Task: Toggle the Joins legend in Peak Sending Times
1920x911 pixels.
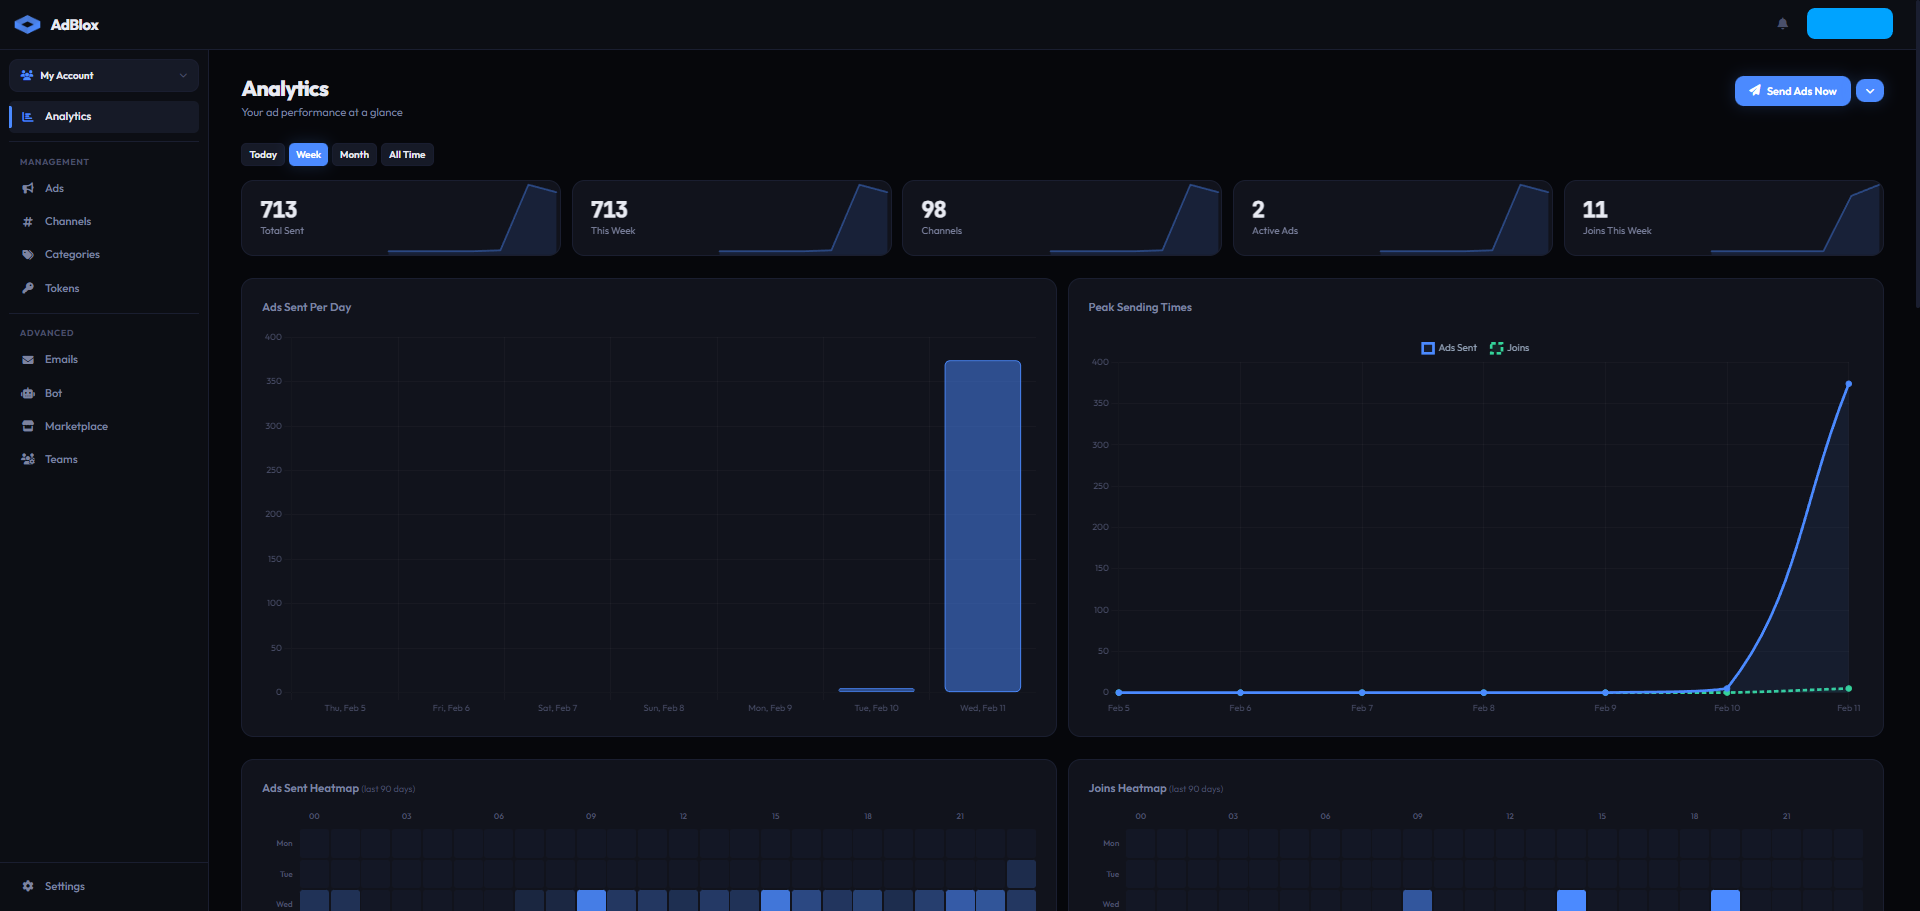Action: tap(1510, 348)
